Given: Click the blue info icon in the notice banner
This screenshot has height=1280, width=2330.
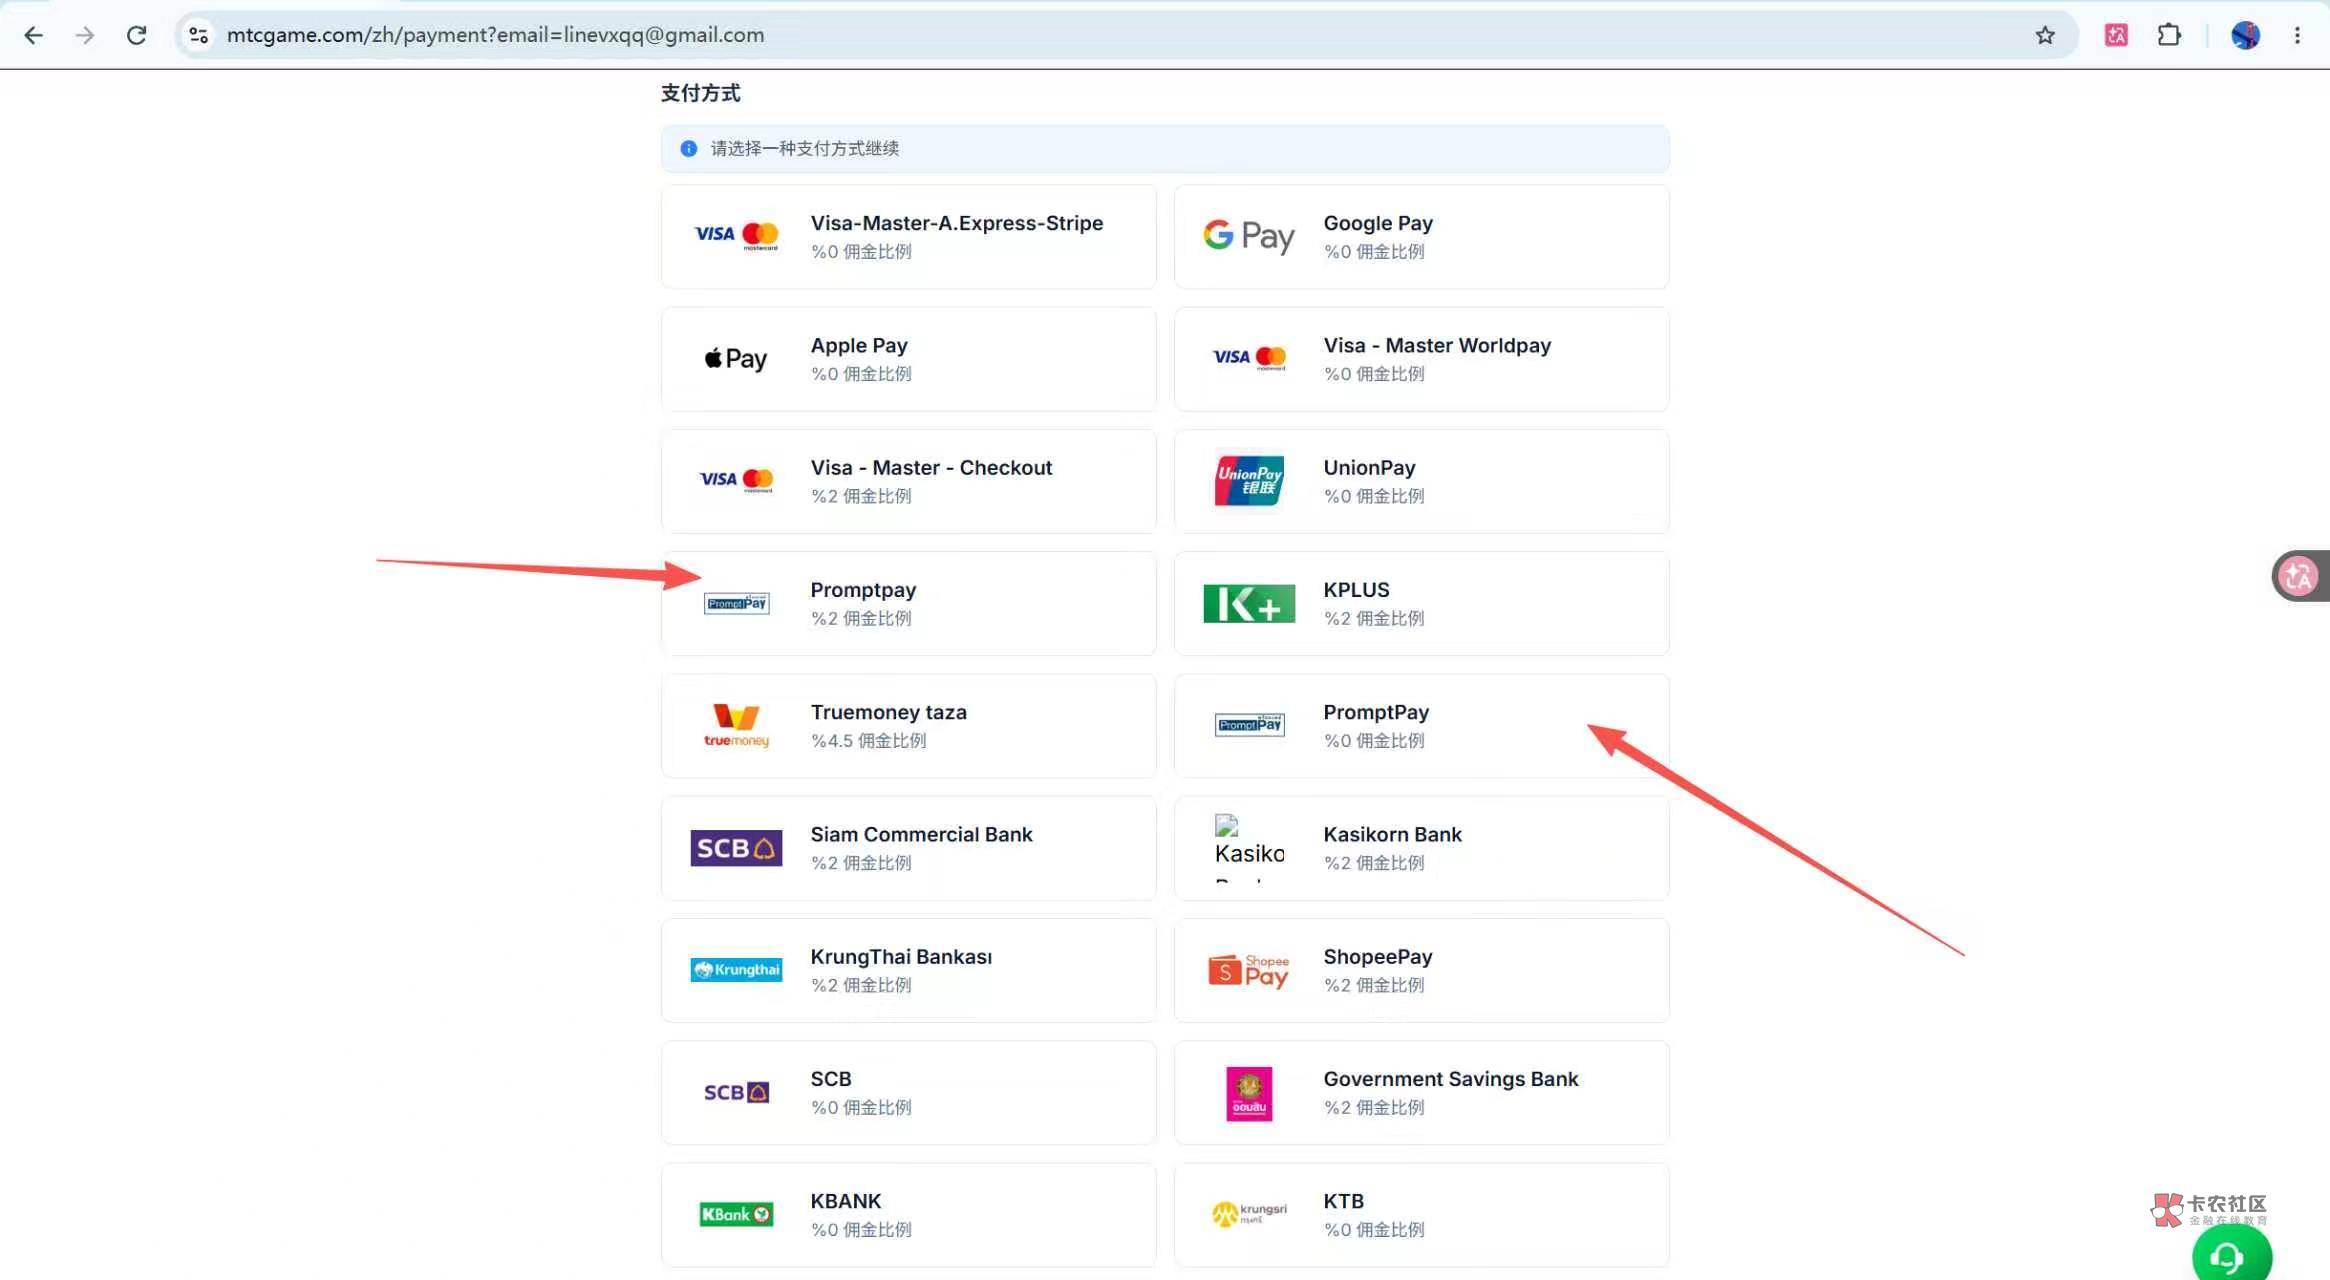Looking at the screenshot, I should [x=688, y=148].
